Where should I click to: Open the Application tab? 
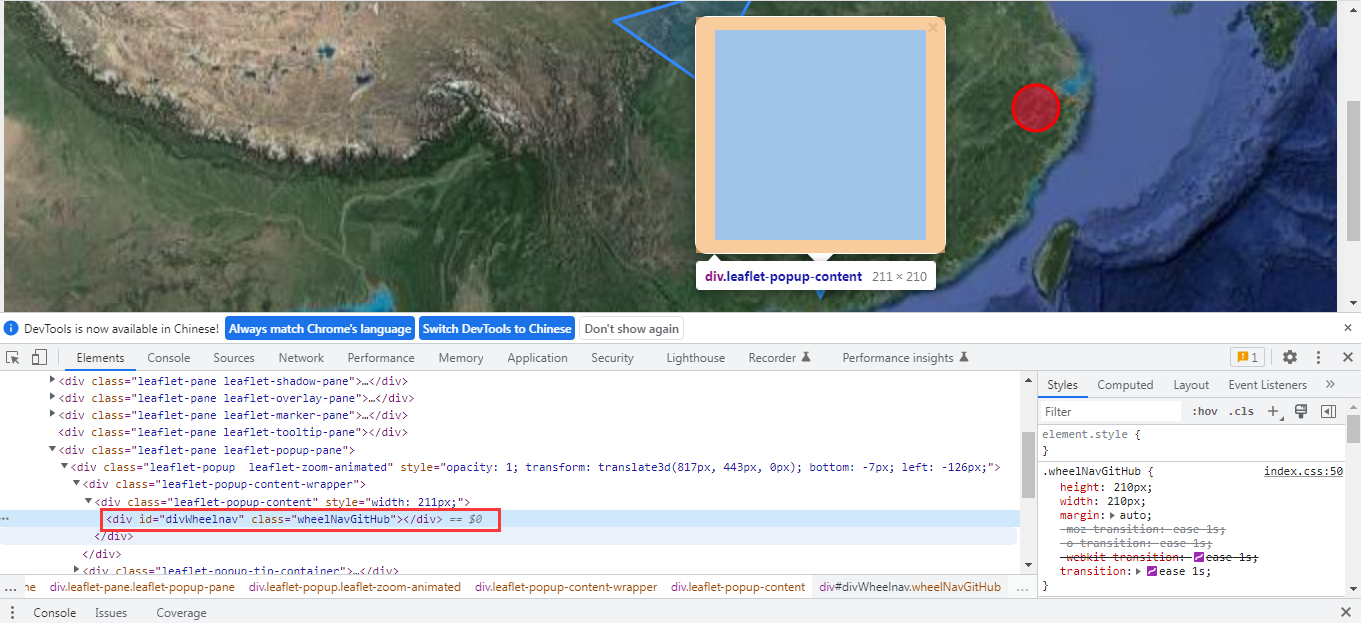click(537, 358)
